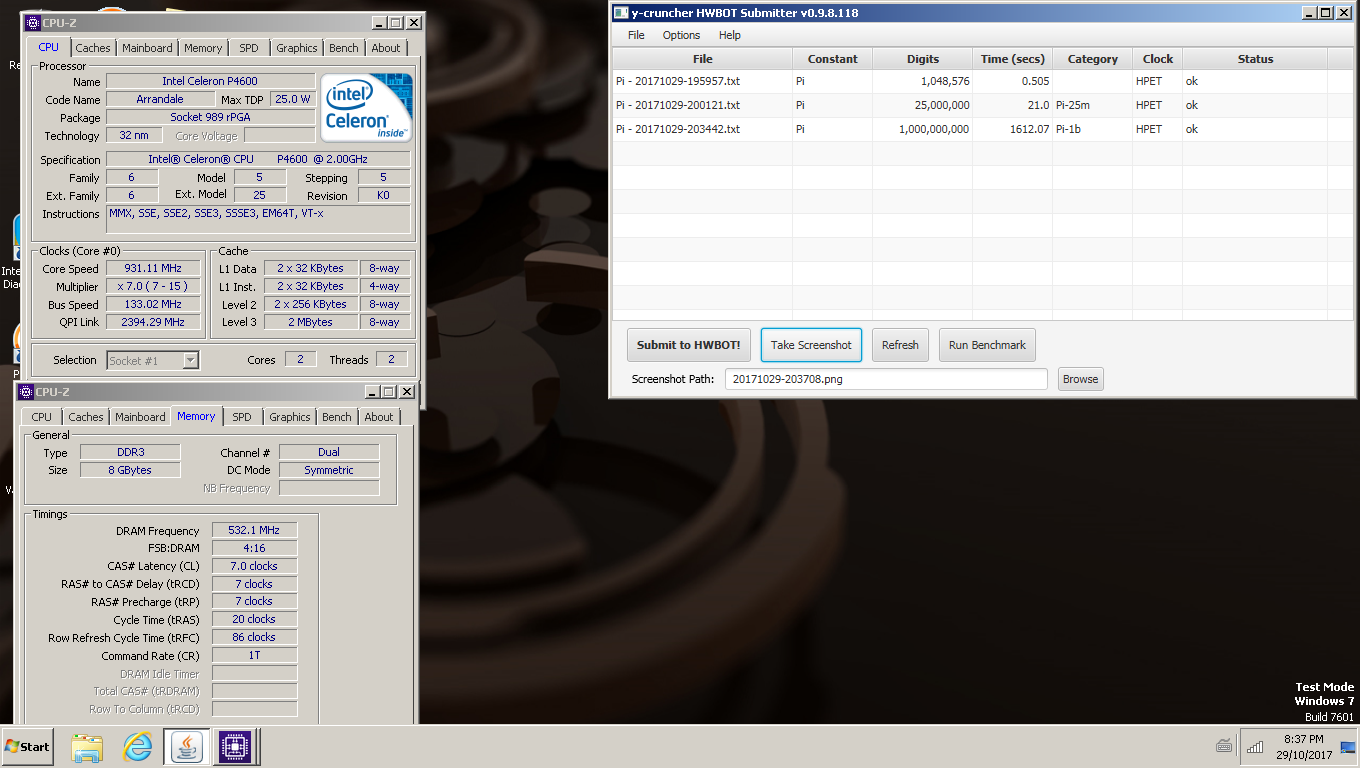The width and height of the screenshot is (1360, 768).
Task: Click the Run Benchmark button
Action: [x=987, y=345]
